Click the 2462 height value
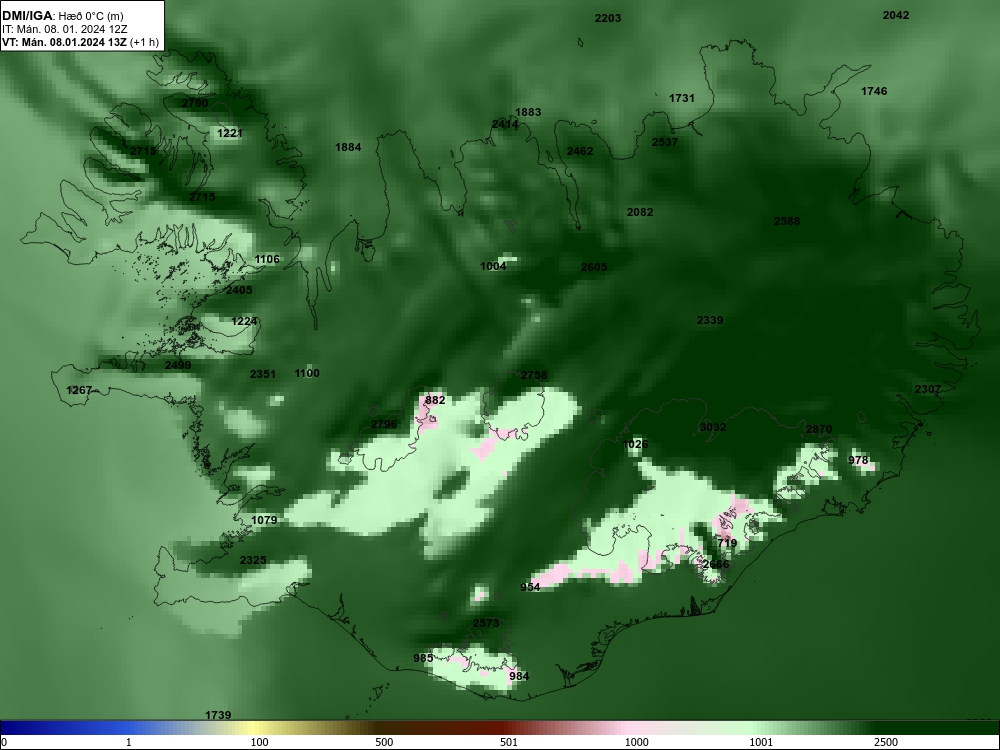Image resolution: width=1000 pixels, height=750 pixels. 580,151
